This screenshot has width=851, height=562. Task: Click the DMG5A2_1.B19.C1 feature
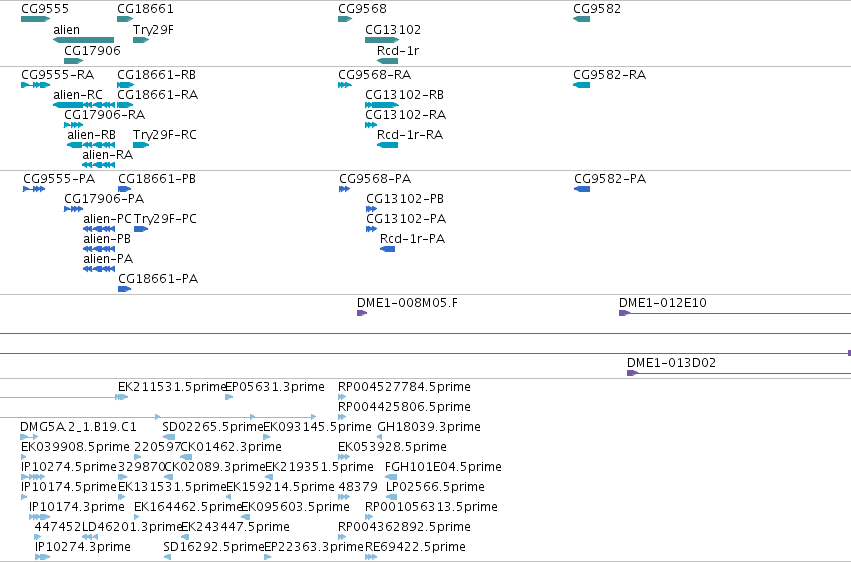point(29,437)
